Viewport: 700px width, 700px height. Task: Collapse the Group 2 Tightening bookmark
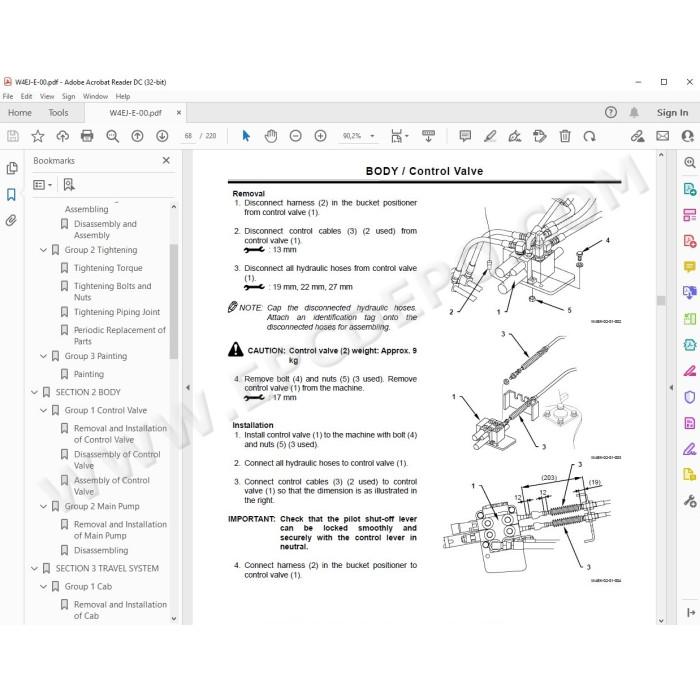click(x=43, y=250)
